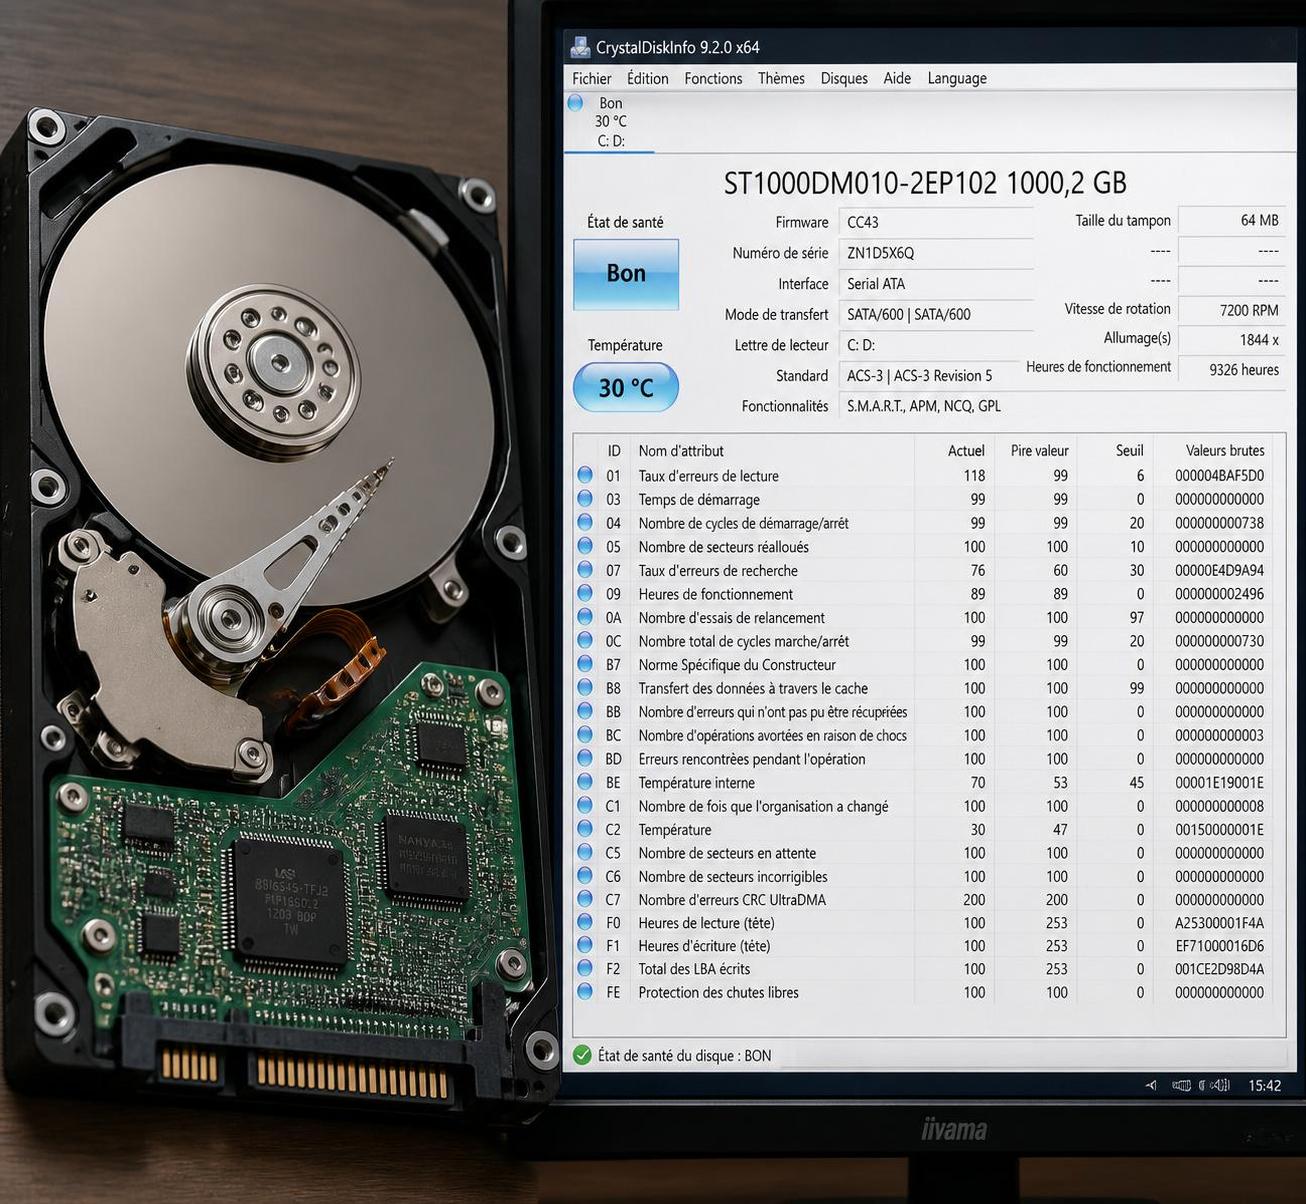
Task: Click the status icon for attribute BD
Action: (x=585, y=758)
